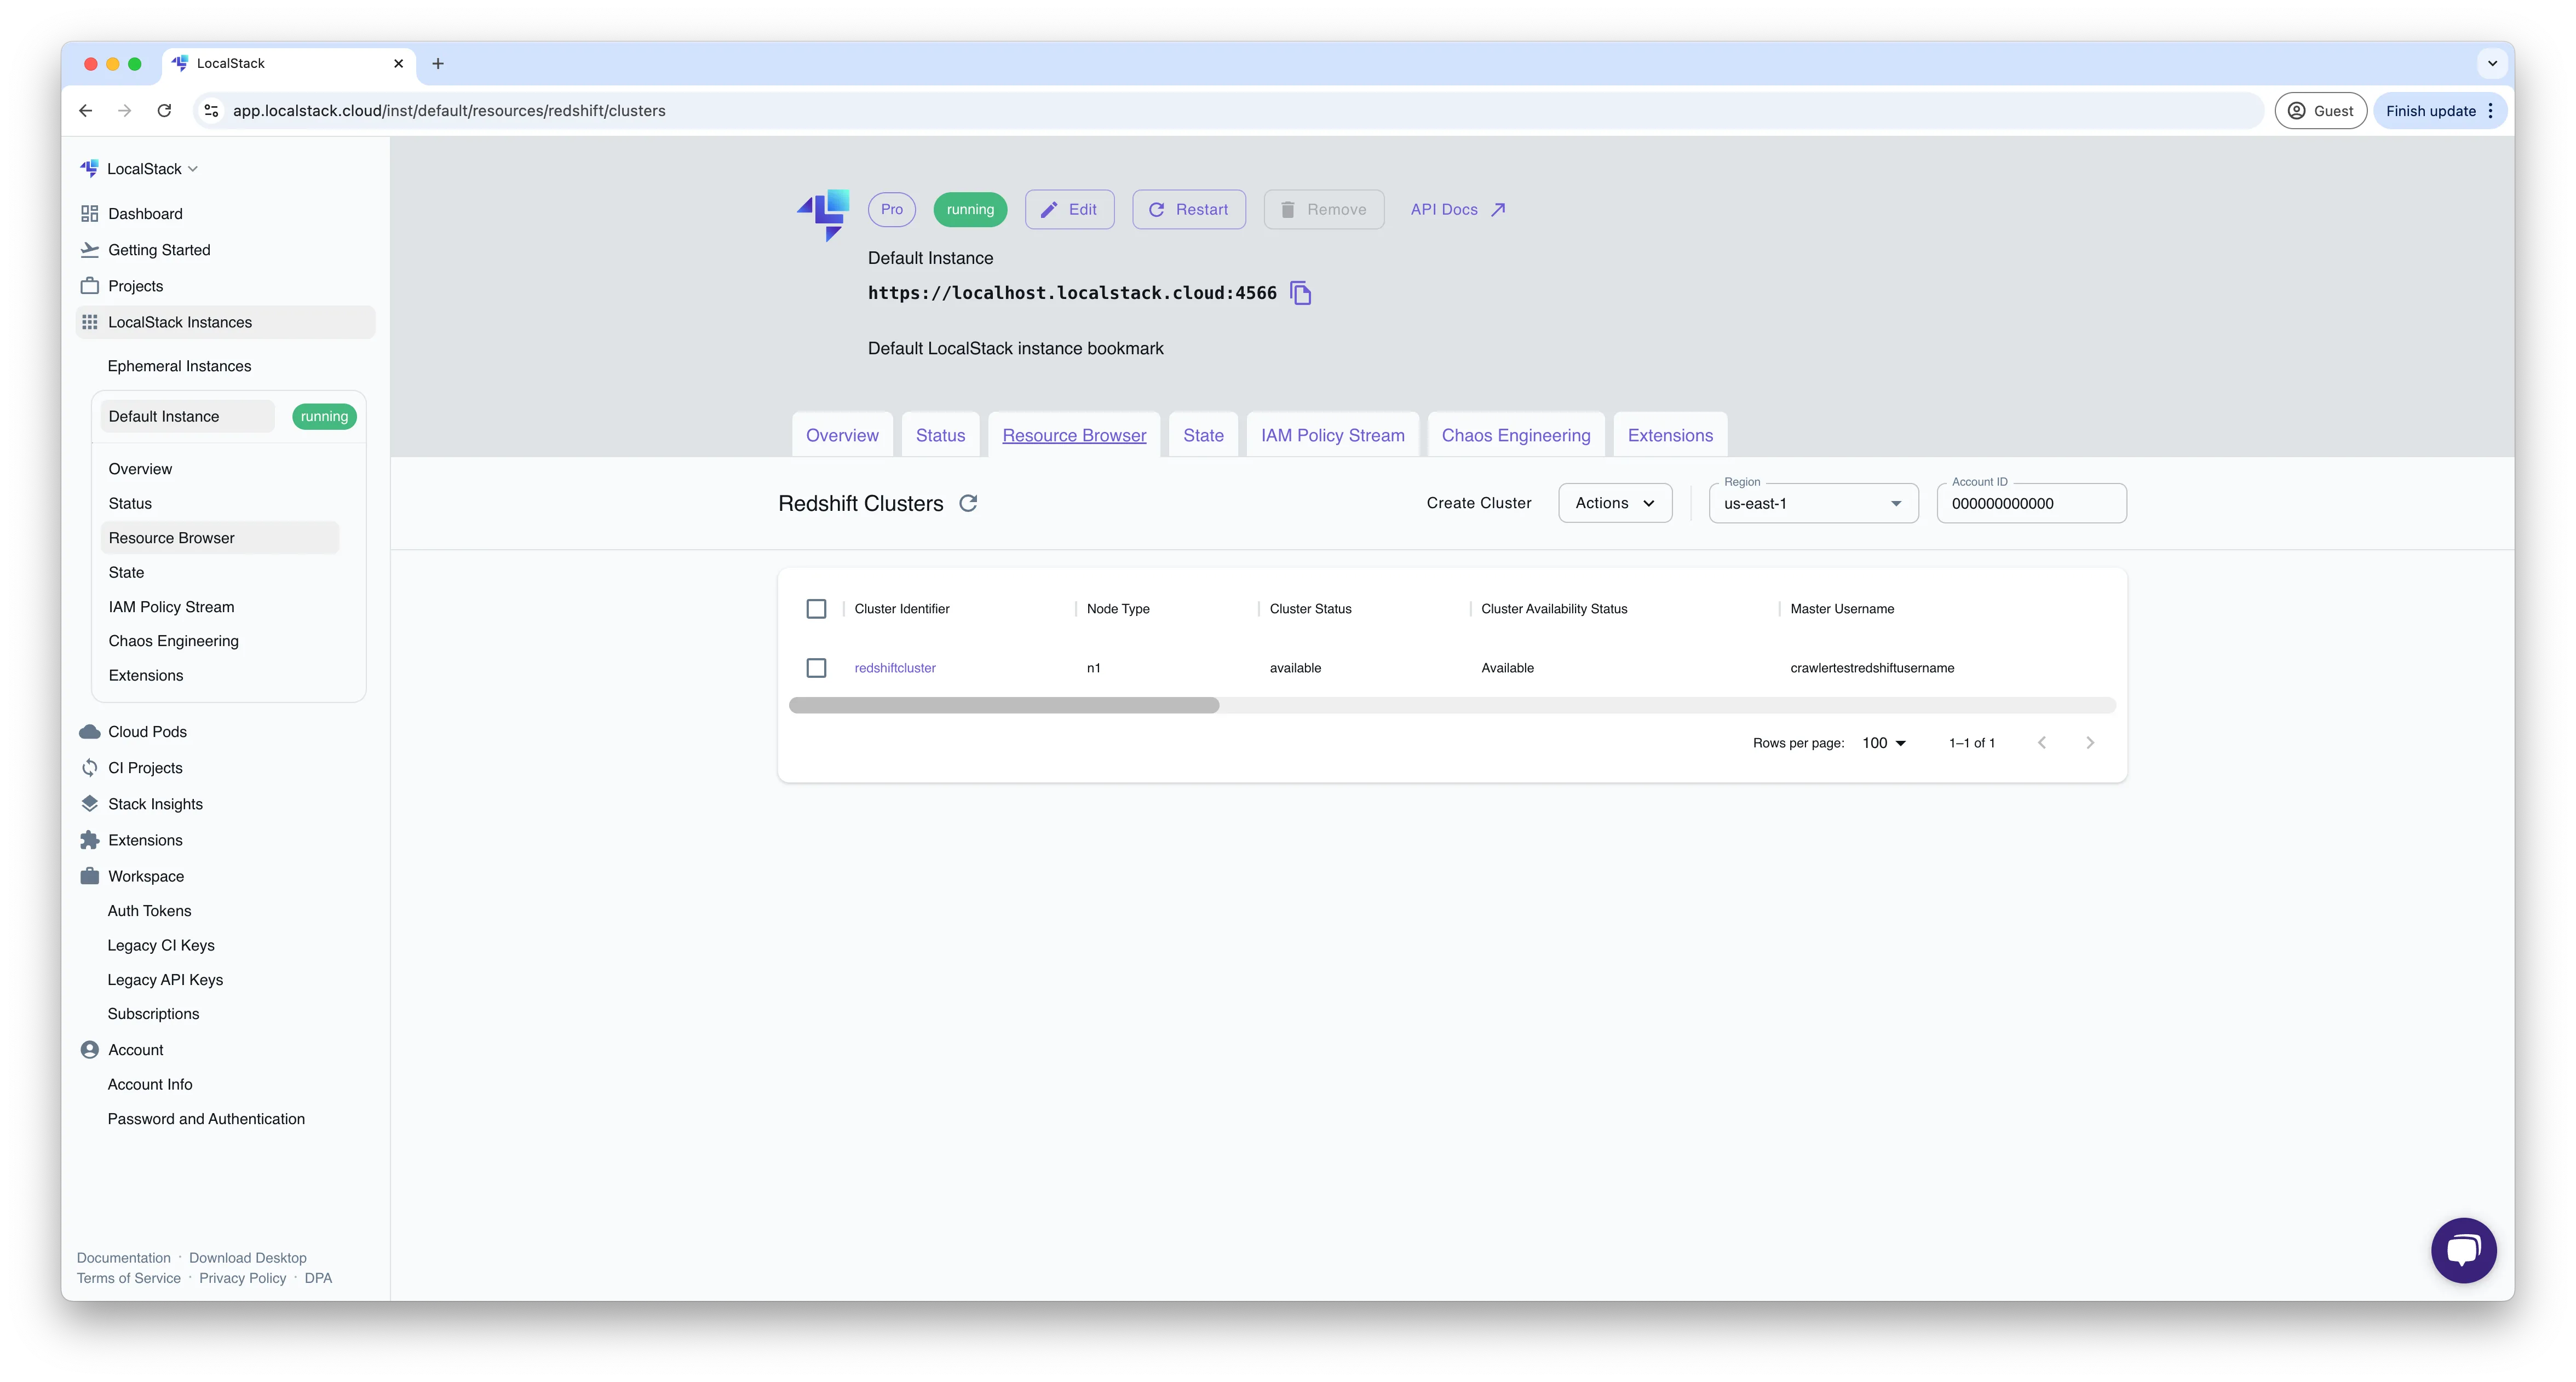Check the redshiftcluster row checkbox
Viewport: 2576px width, 1382px height.
(816, 667)
